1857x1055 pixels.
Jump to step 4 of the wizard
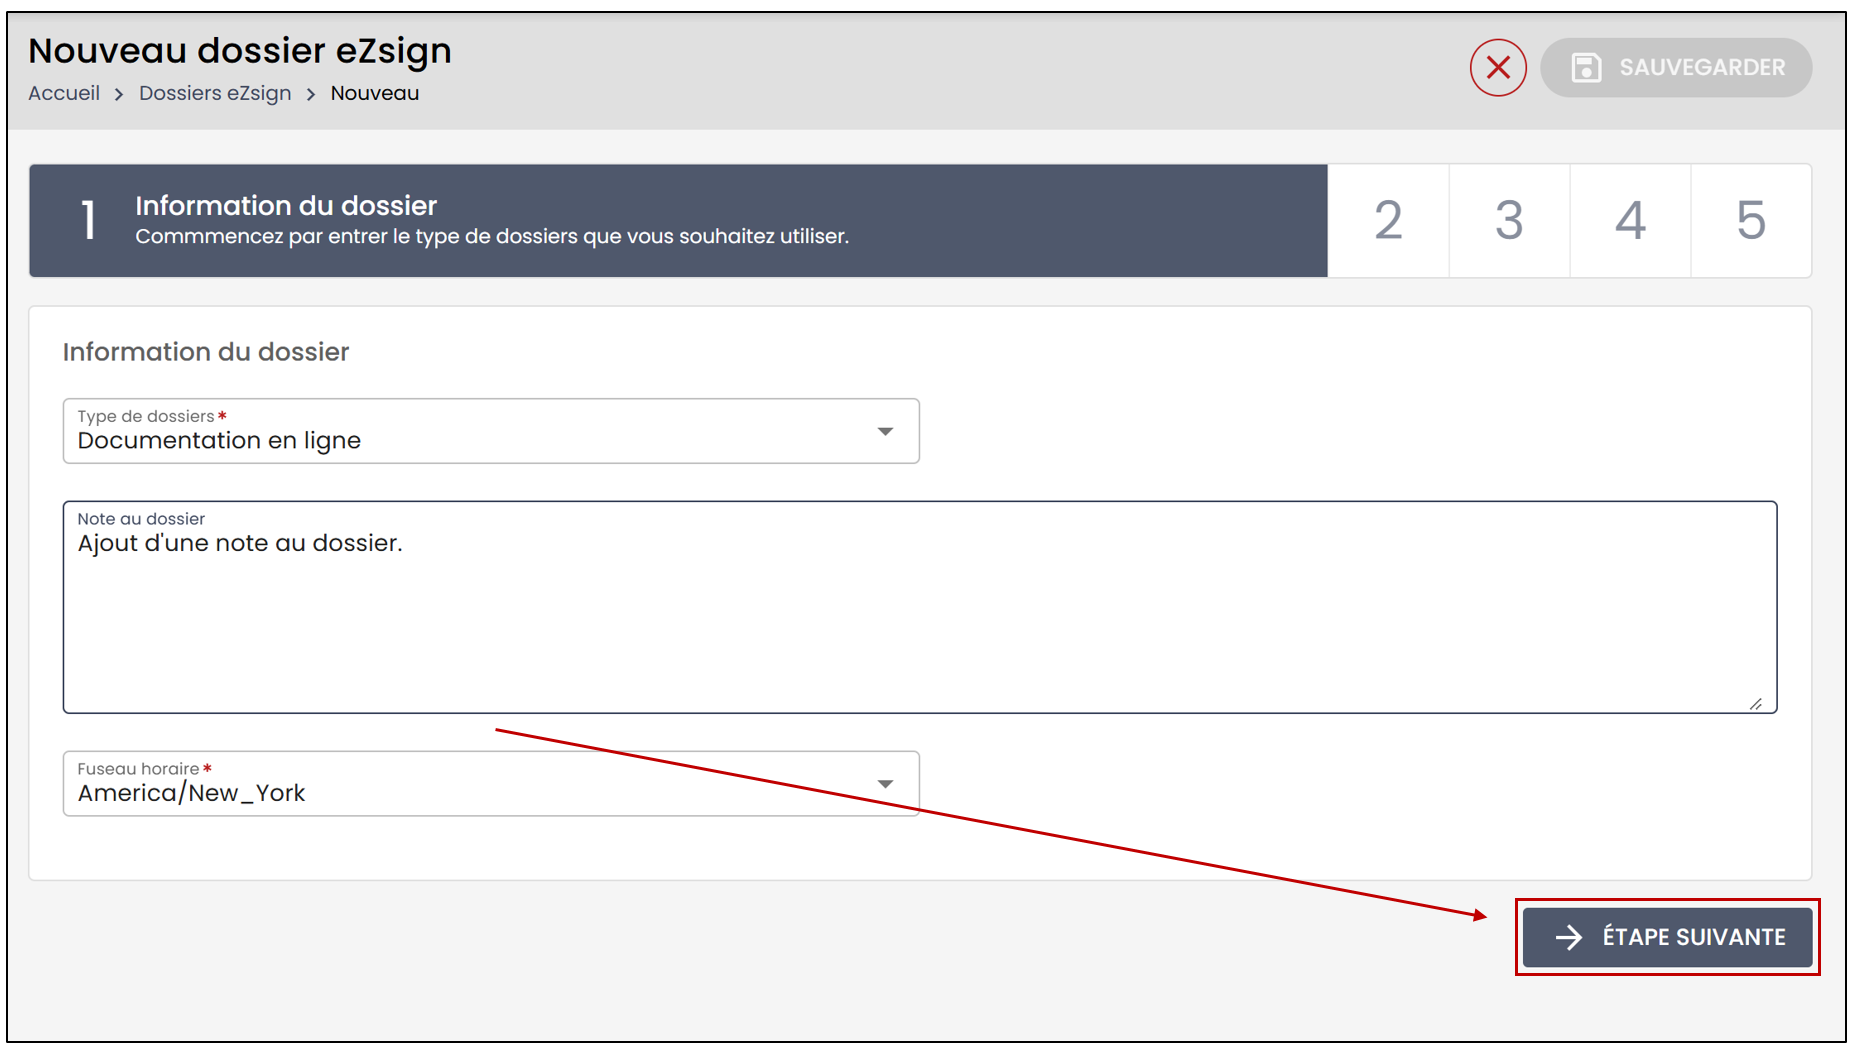[1630, 221]
